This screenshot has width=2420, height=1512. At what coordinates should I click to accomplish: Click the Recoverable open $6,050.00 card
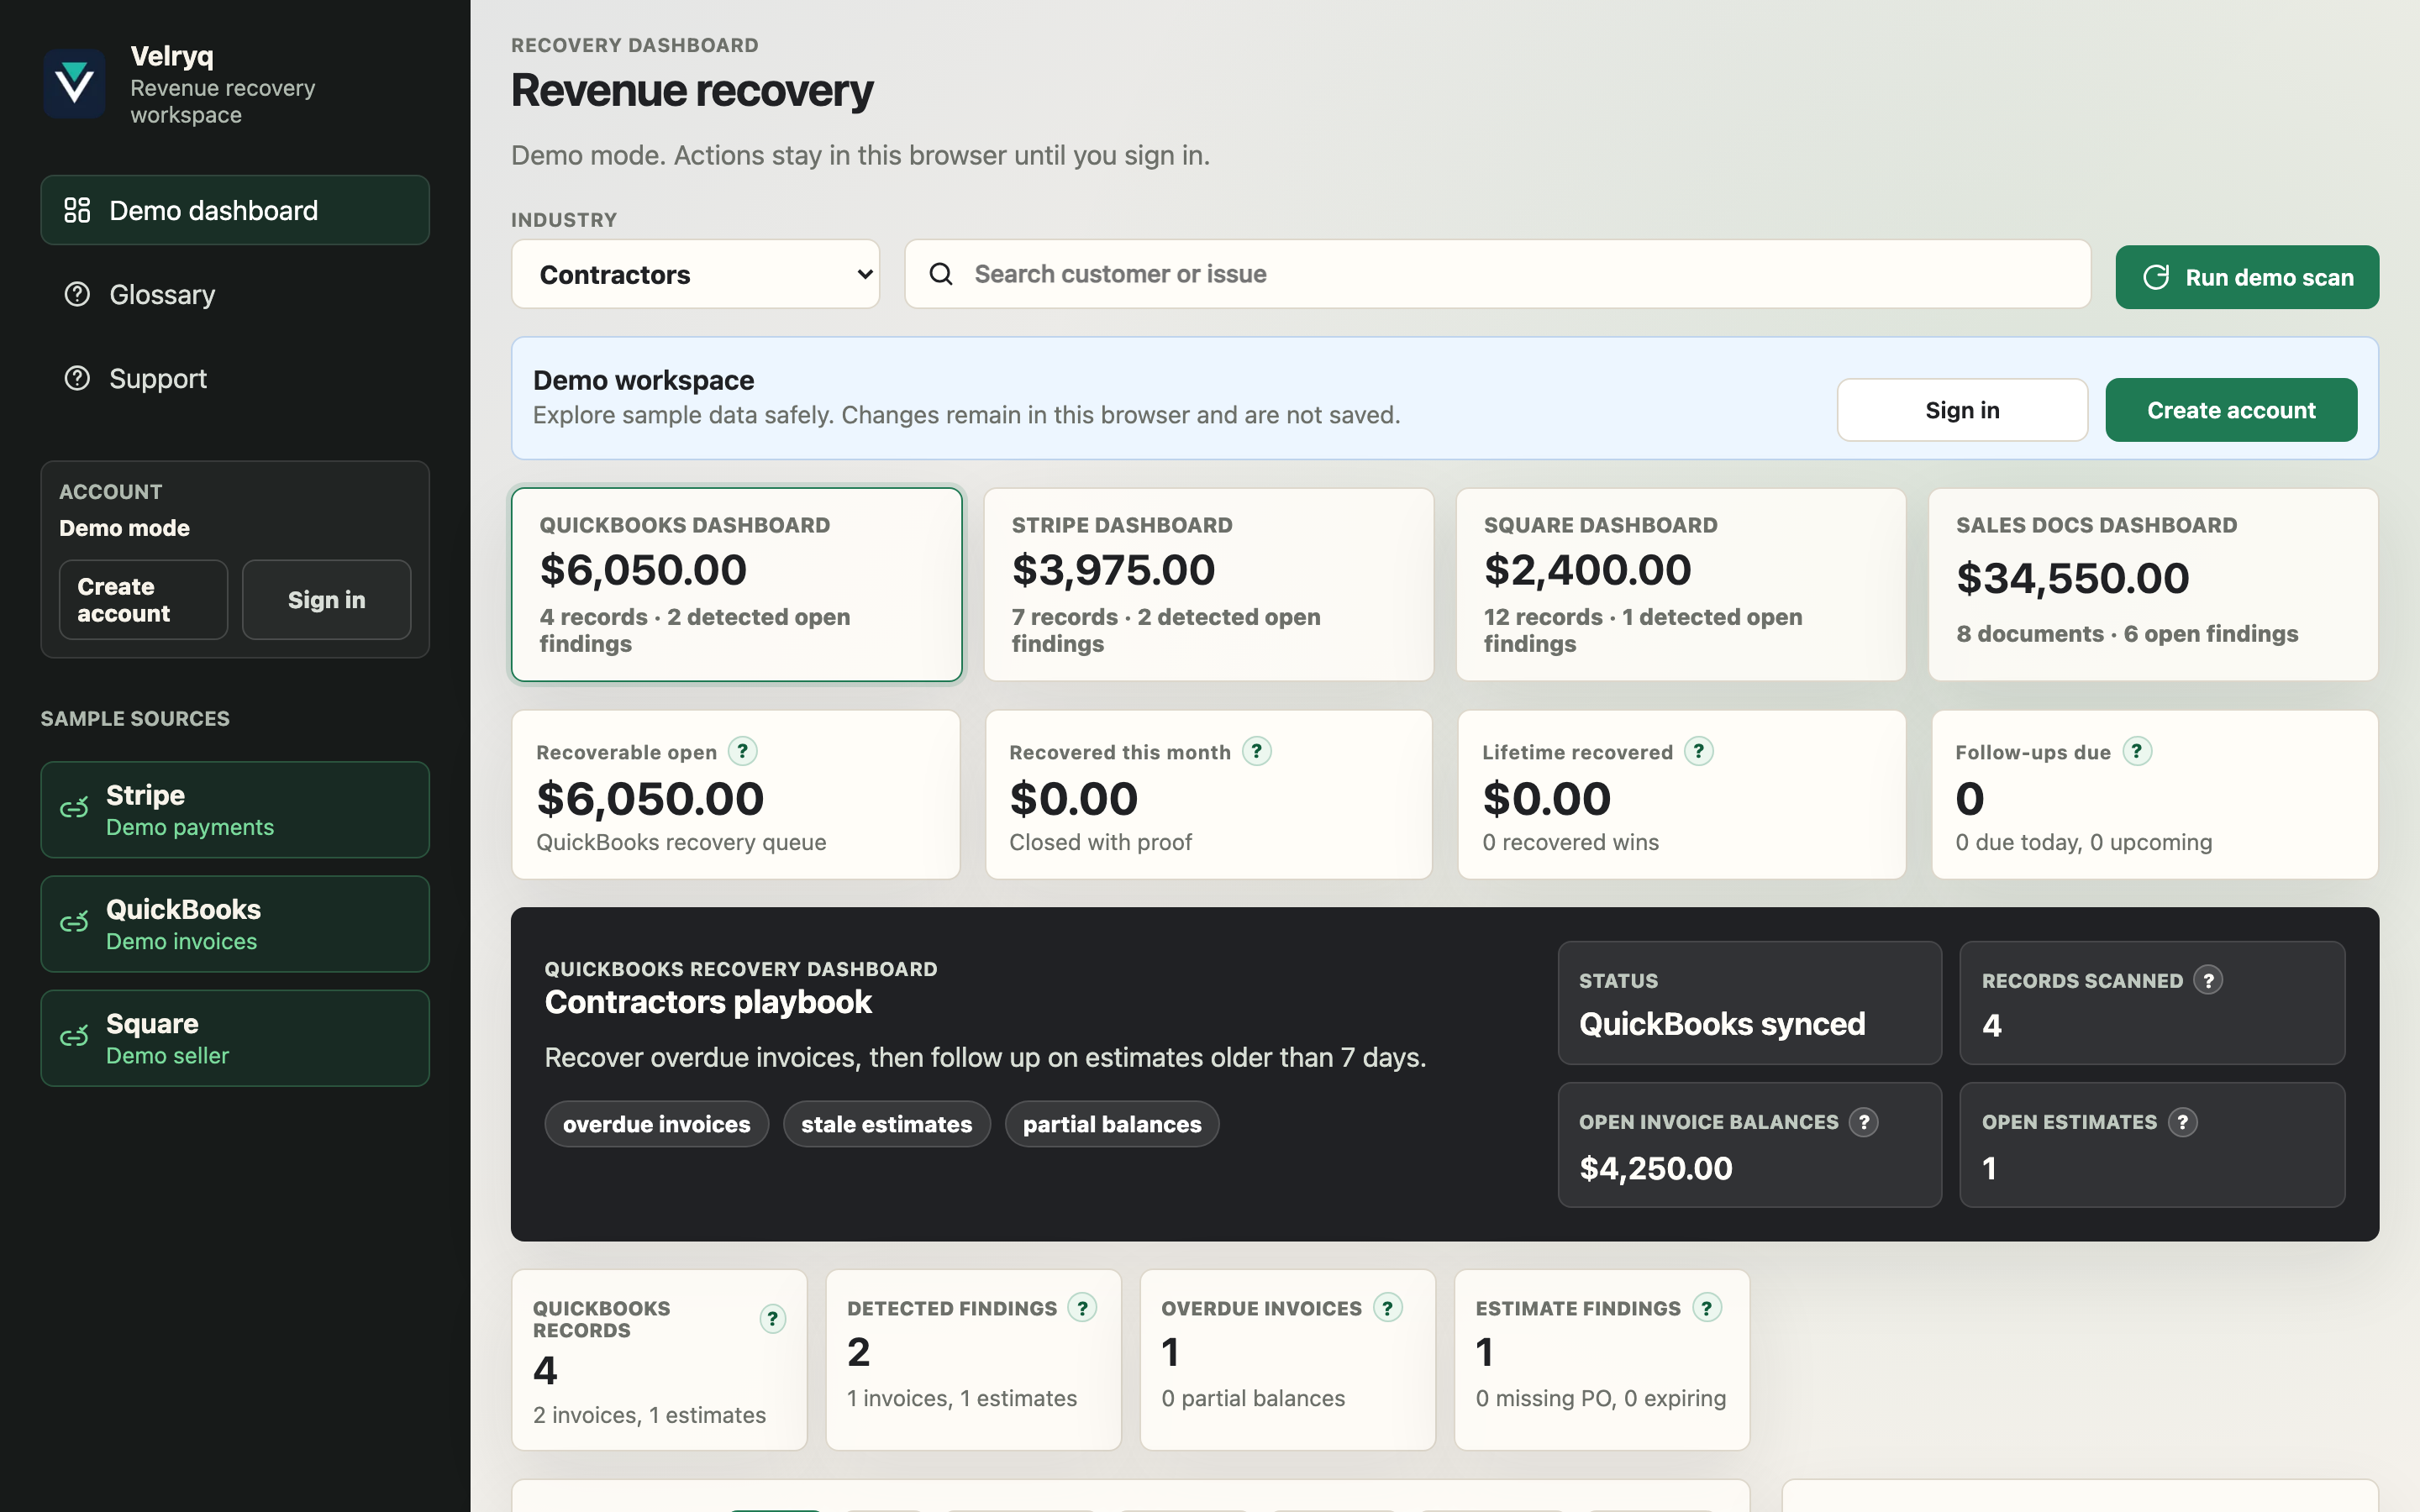tap(736, 795)
